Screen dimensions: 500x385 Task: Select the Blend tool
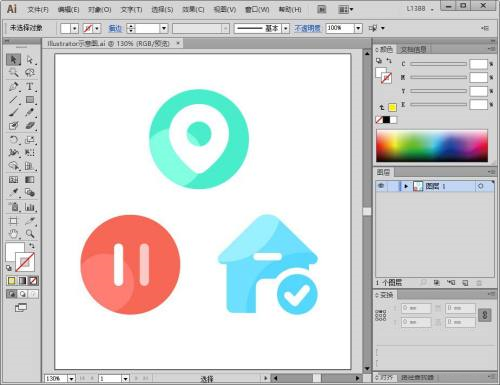[30, 193]
